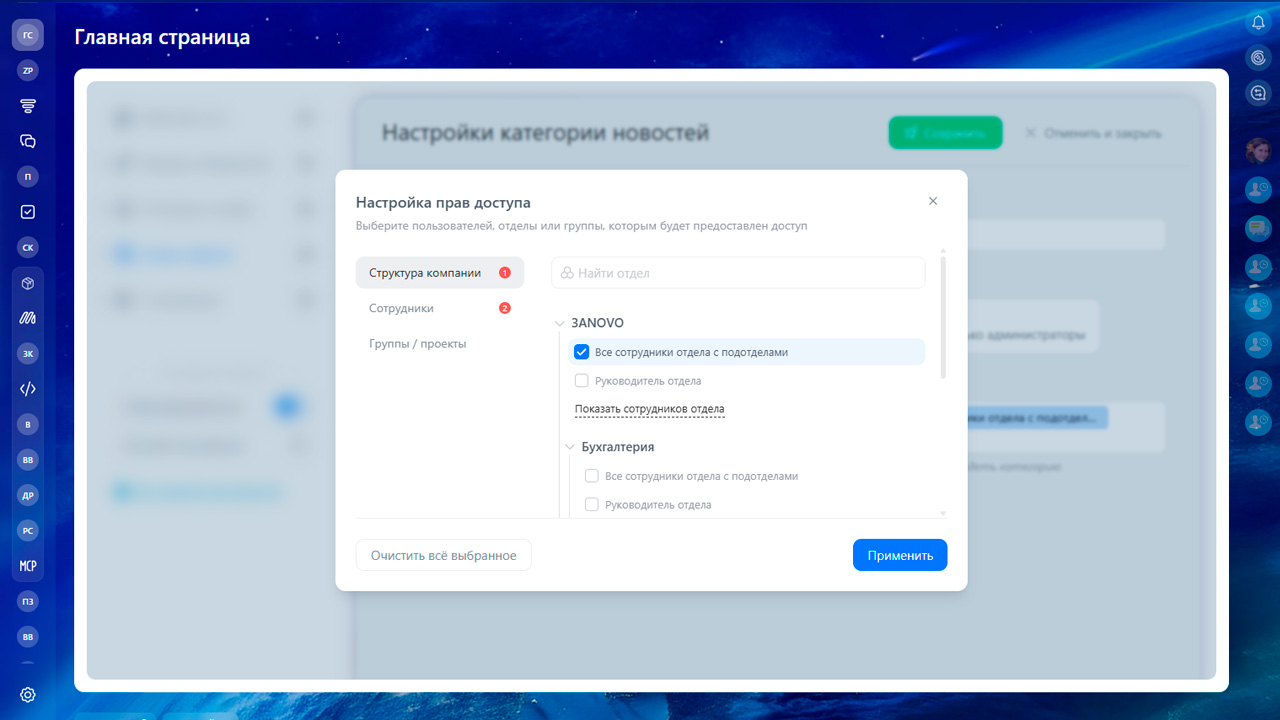Viewport: 1280px width, 720px height.
Task: Open the В sidebar item
Action: 28,425
